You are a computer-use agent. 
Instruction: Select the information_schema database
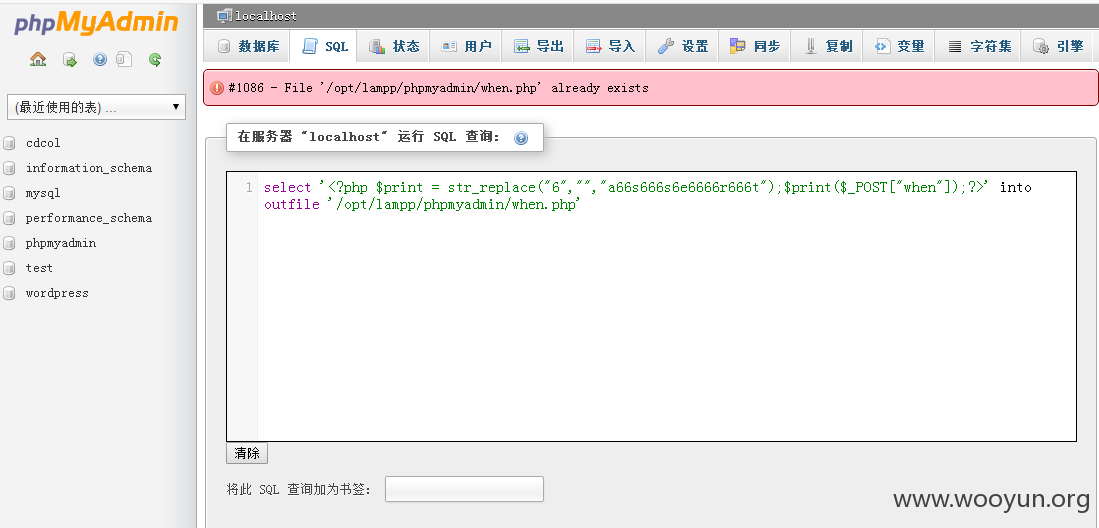coord(89,168)
